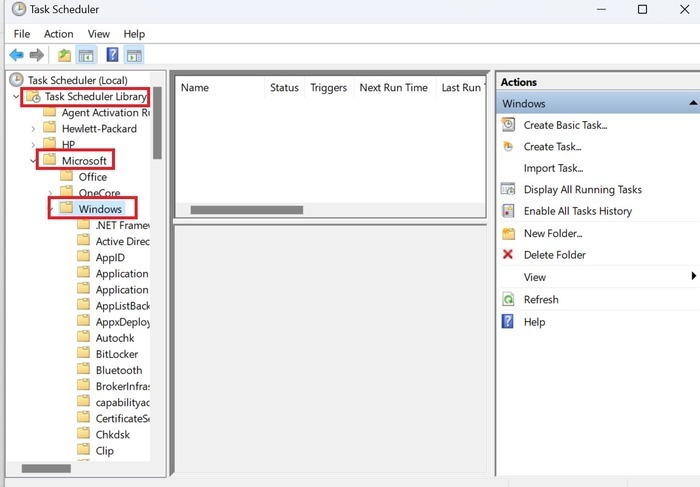Click the green Refresh icon in Actions
Image resolution: width=700 pixels, height=487 pixels.
point(508,299)
